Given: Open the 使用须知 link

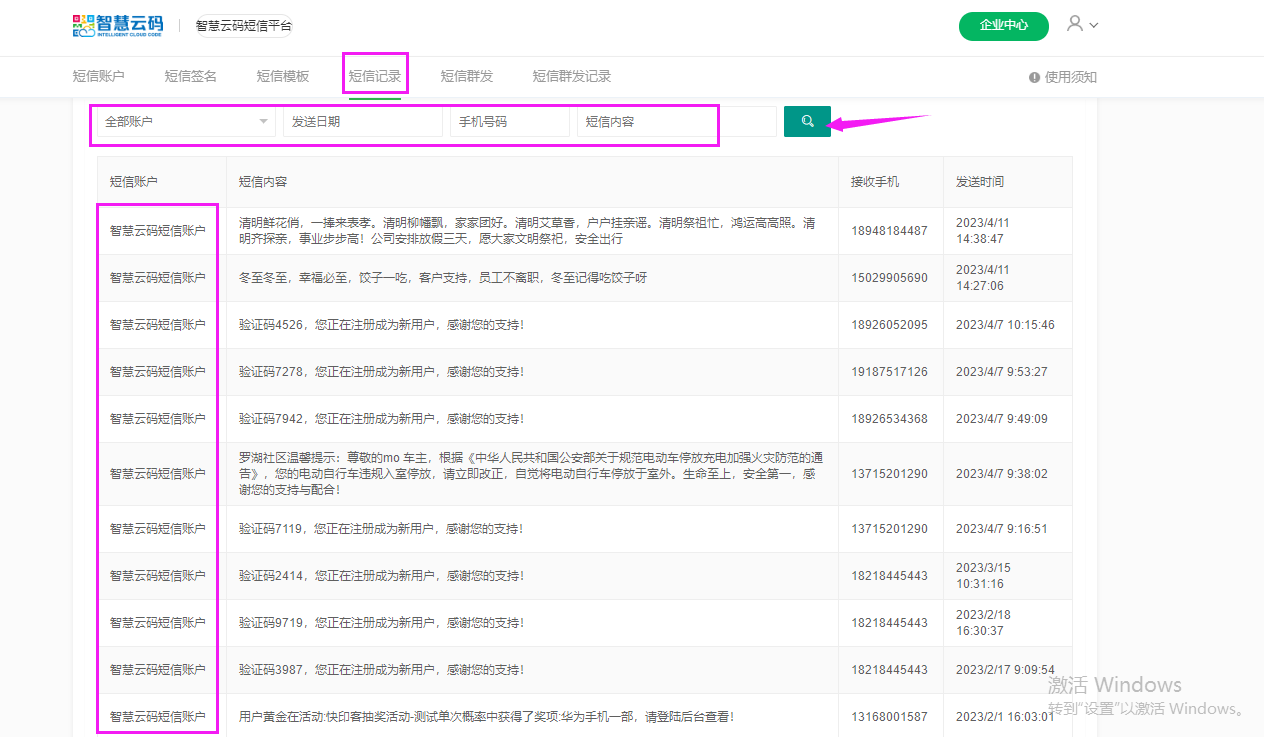Looking at the screenshot, I should pyautogui.click(x=1070, y=77).
